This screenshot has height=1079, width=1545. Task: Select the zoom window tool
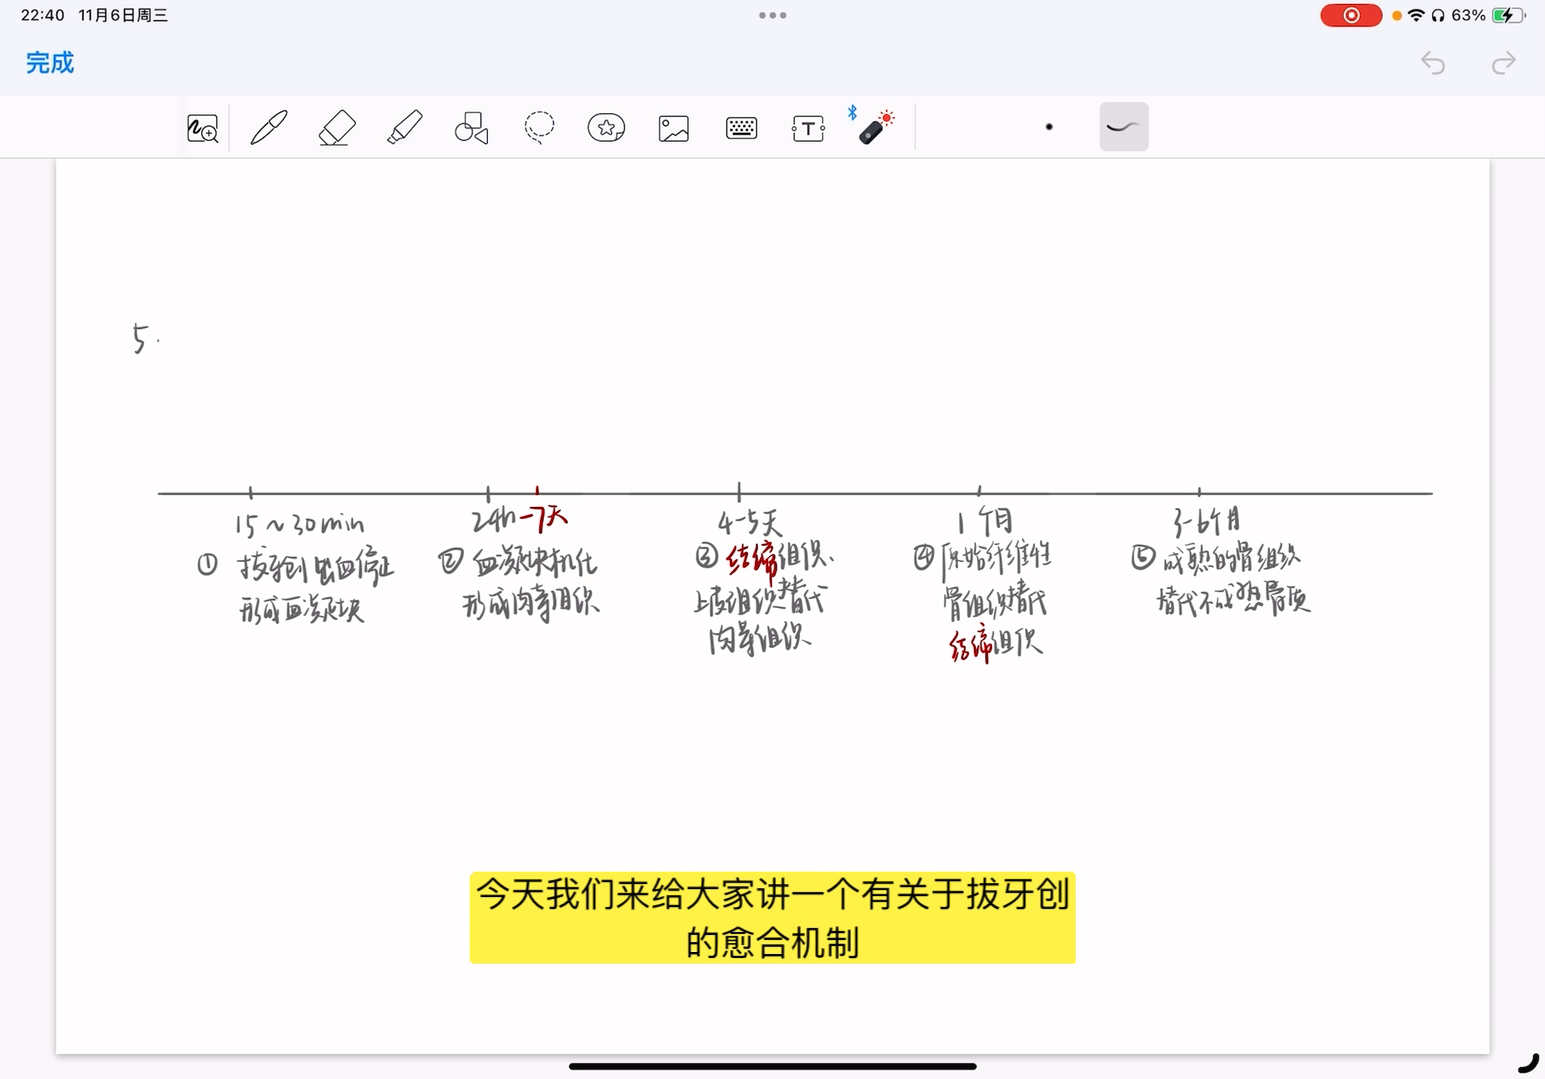pos(203,128)
